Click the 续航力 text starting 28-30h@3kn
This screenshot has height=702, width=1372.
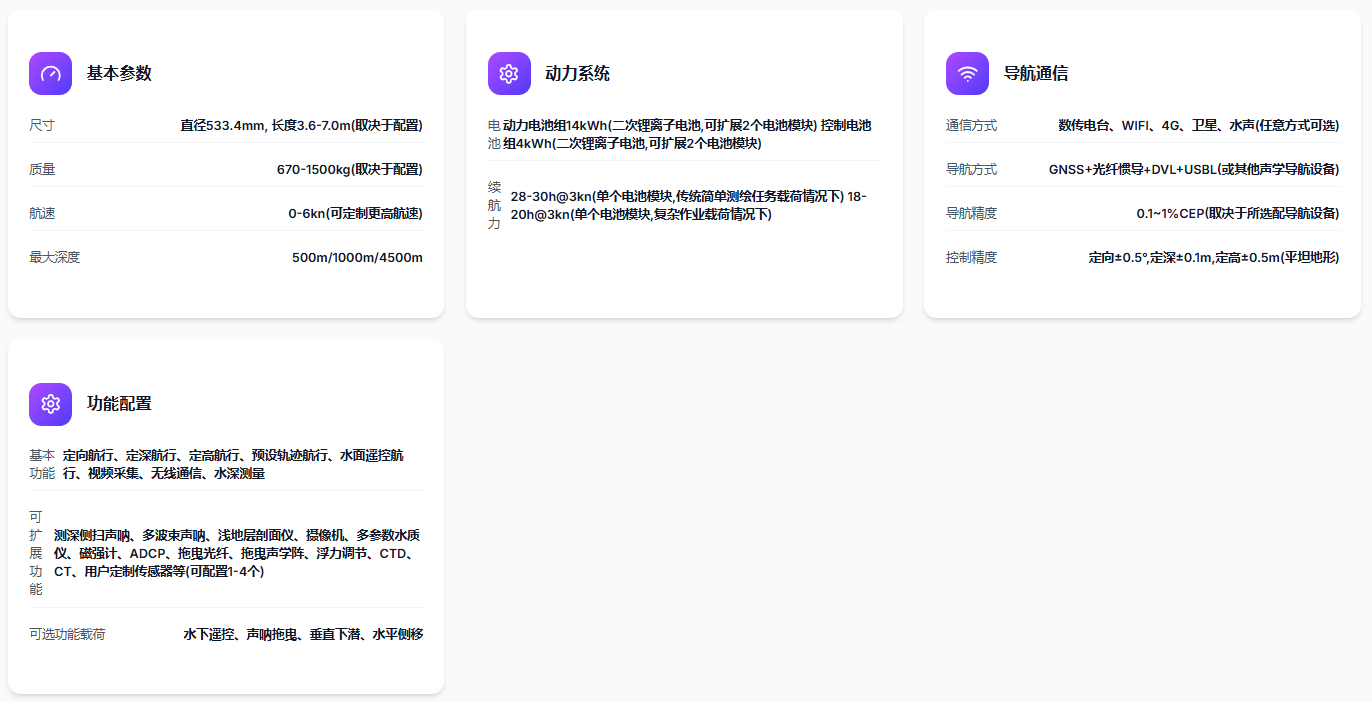click(688, 205)
